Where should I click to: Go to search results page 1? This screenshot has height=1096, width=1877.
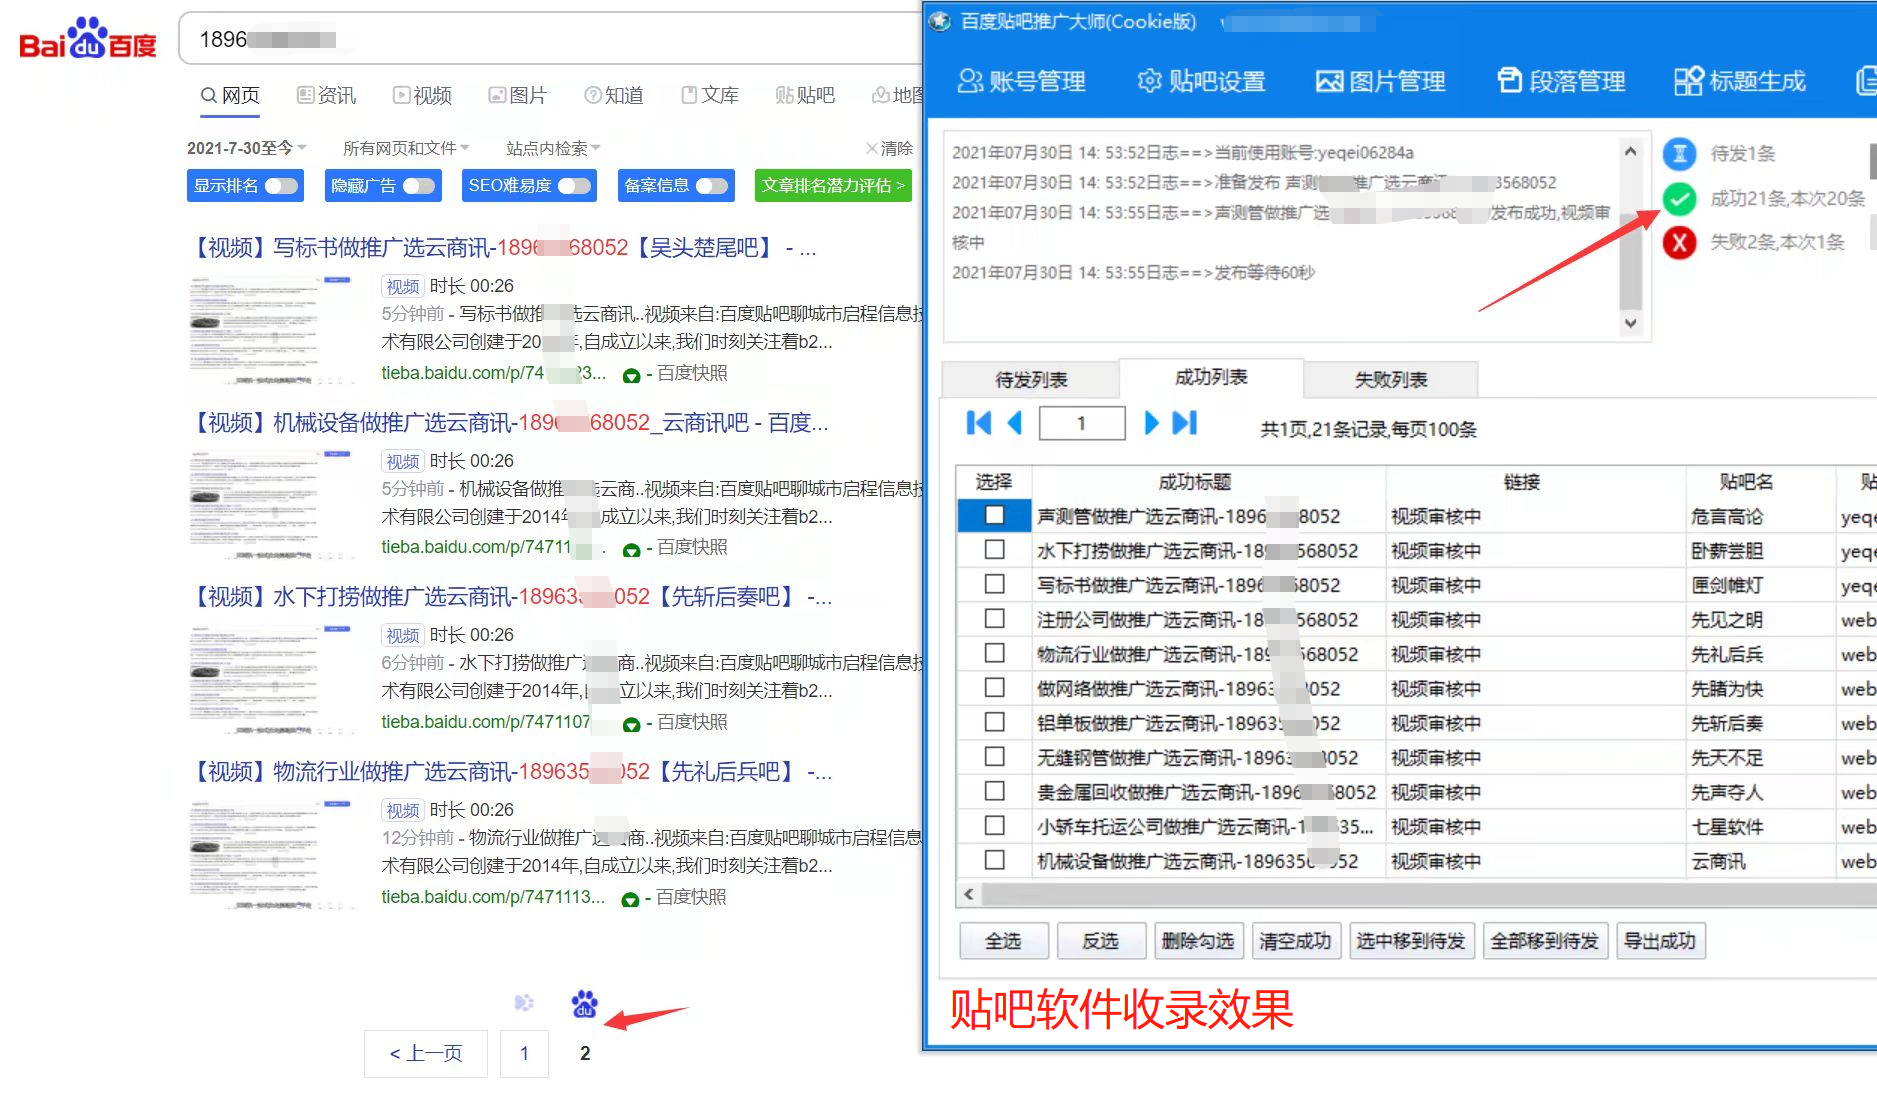(524, 1054)
